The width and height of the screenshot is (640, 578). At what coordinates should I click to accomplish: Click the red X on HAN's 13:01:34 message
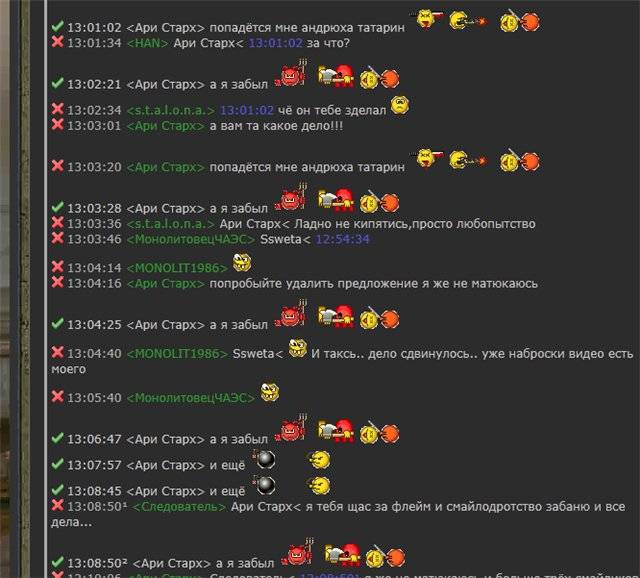click(58, 42)
